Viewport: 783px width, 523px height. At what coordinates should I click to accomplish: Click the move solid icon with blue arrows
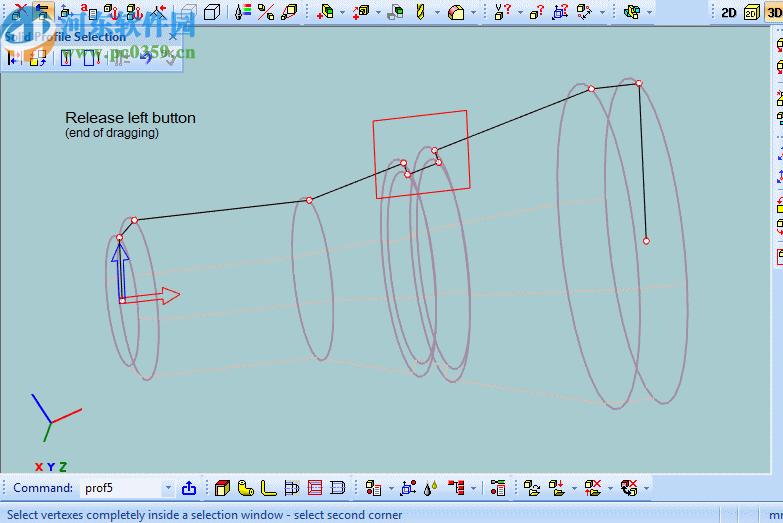click(65, 11)
